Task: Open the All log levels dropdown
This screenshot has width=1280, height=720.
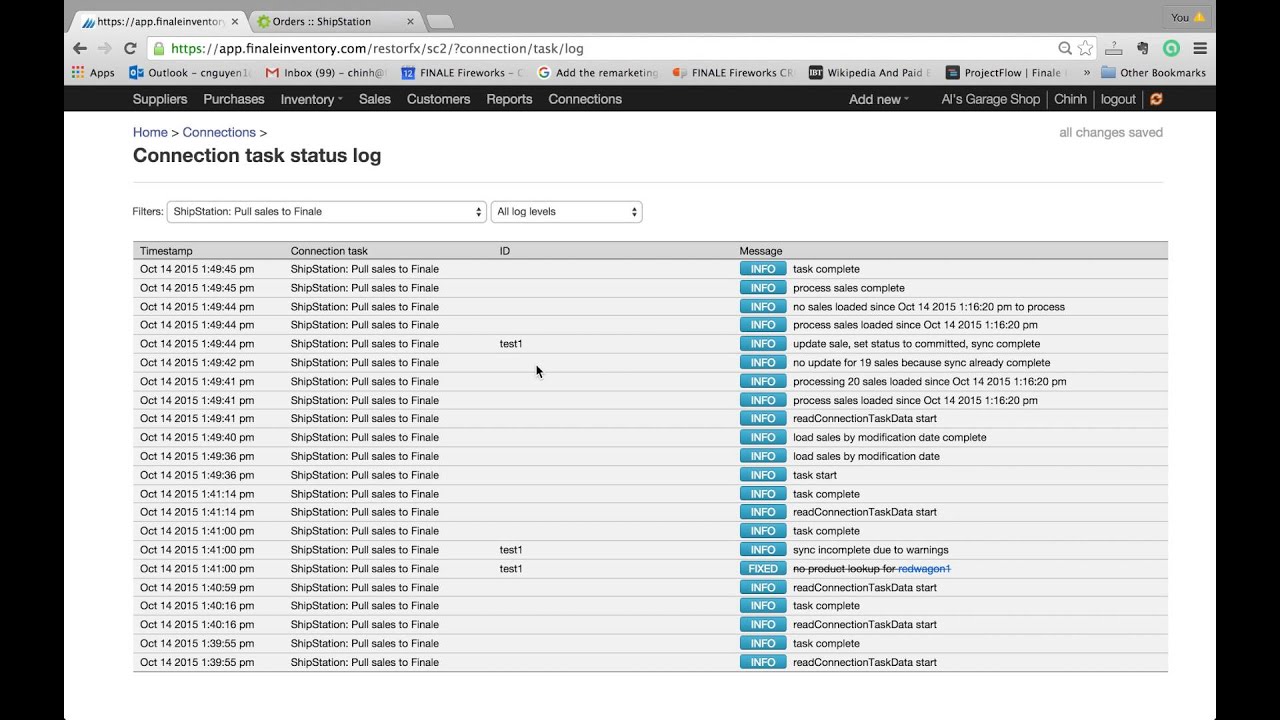Action: click(566, 212)
